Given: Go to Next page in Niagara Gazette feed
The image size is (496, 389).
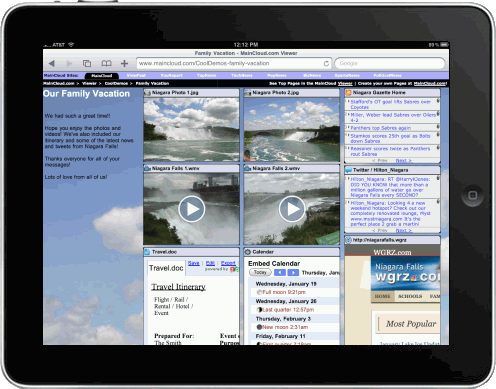Looking at the screenshot, I should tap(403, 161).
